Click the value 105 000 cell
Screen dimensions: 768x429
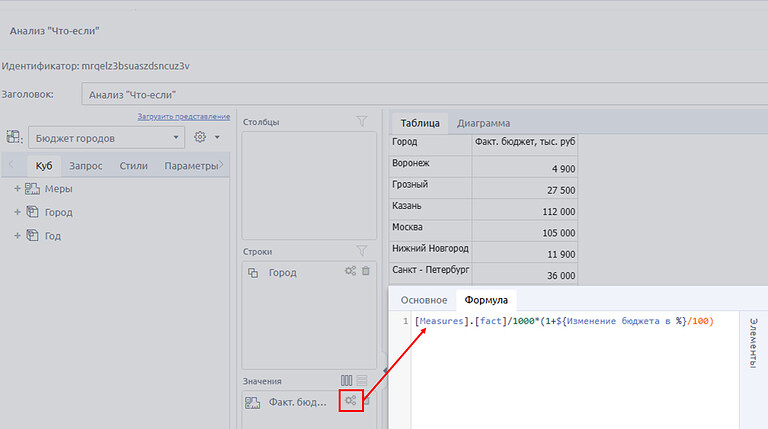pyautogui.click(x=525, y=230)
